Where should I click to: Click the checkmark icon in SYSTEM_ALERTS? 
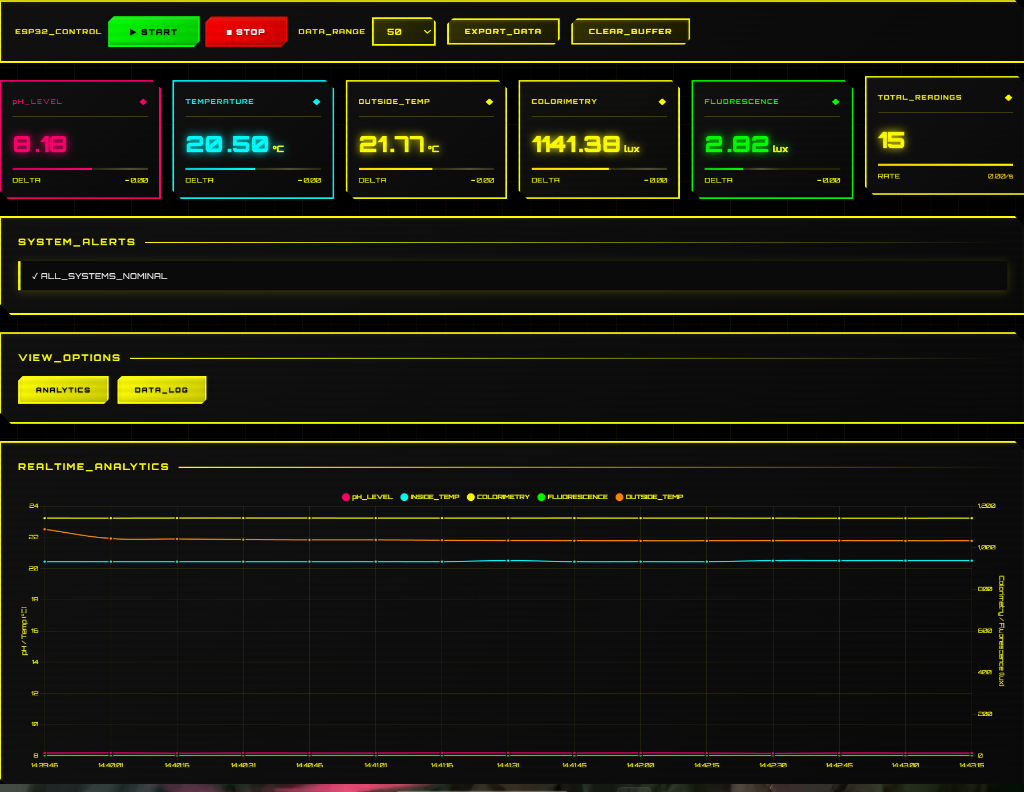(35, 275)
